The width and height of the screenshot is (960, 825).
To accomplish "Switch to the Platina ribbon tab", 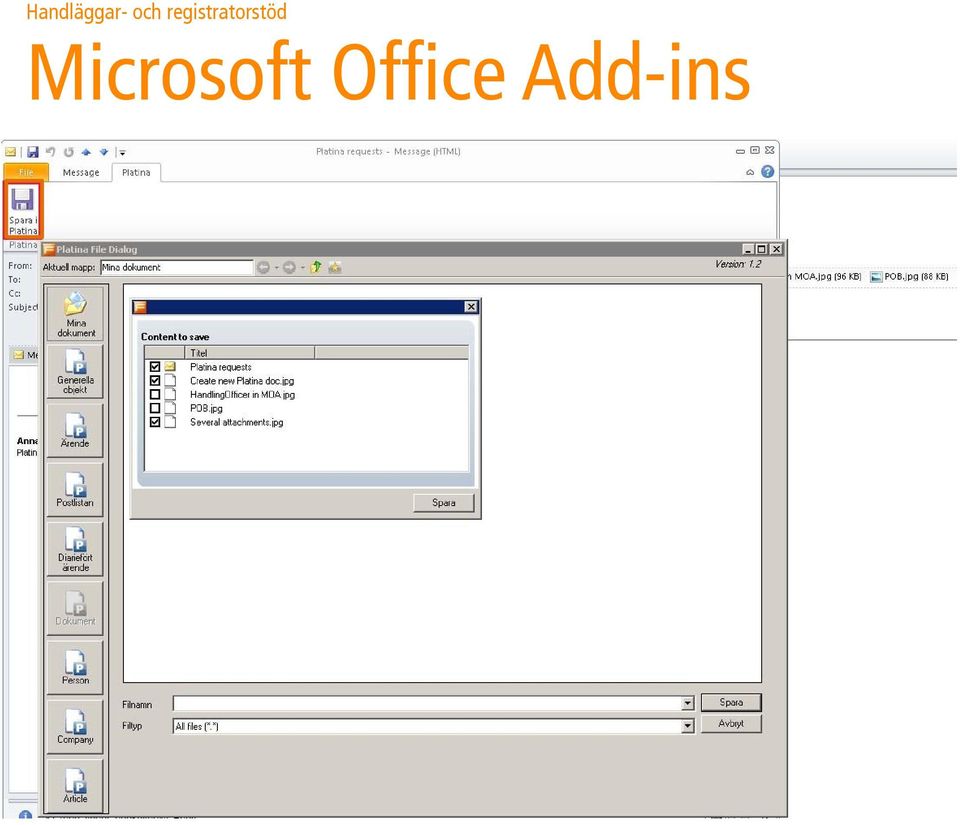I will pyautogui.click(x=136, y=173).
